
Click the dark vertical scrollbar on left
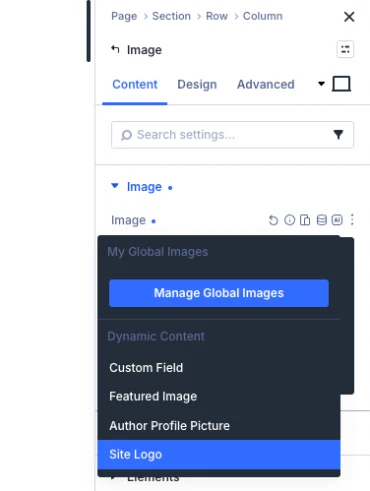[88, 31]
